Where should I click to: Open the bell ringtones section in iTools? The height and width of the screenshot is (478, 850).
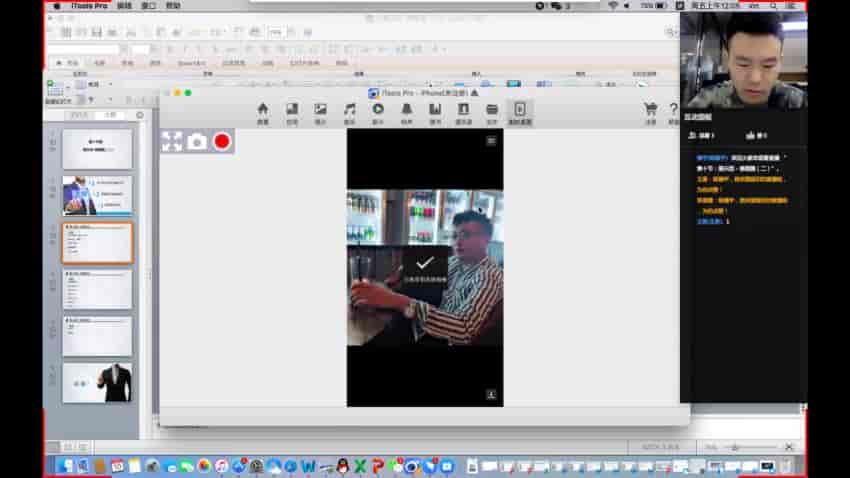click(407, 111)
